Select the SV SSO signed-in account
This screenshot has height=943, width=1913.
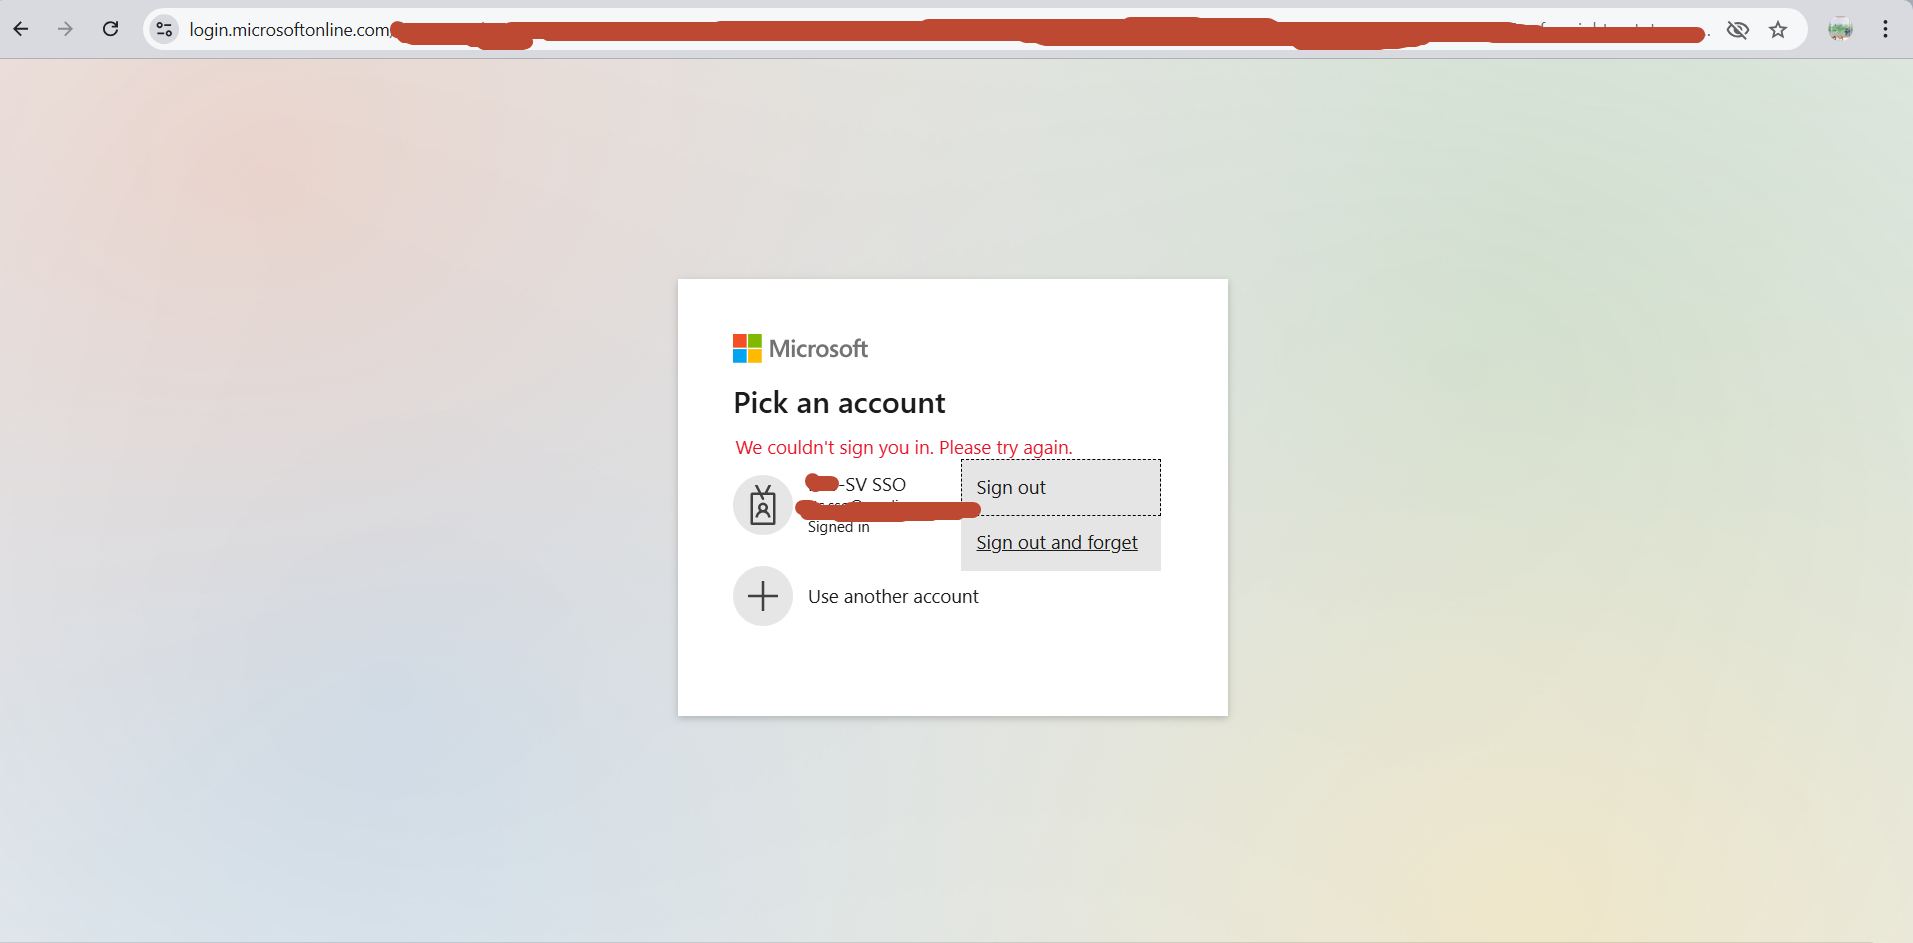(x=847, y=505)
